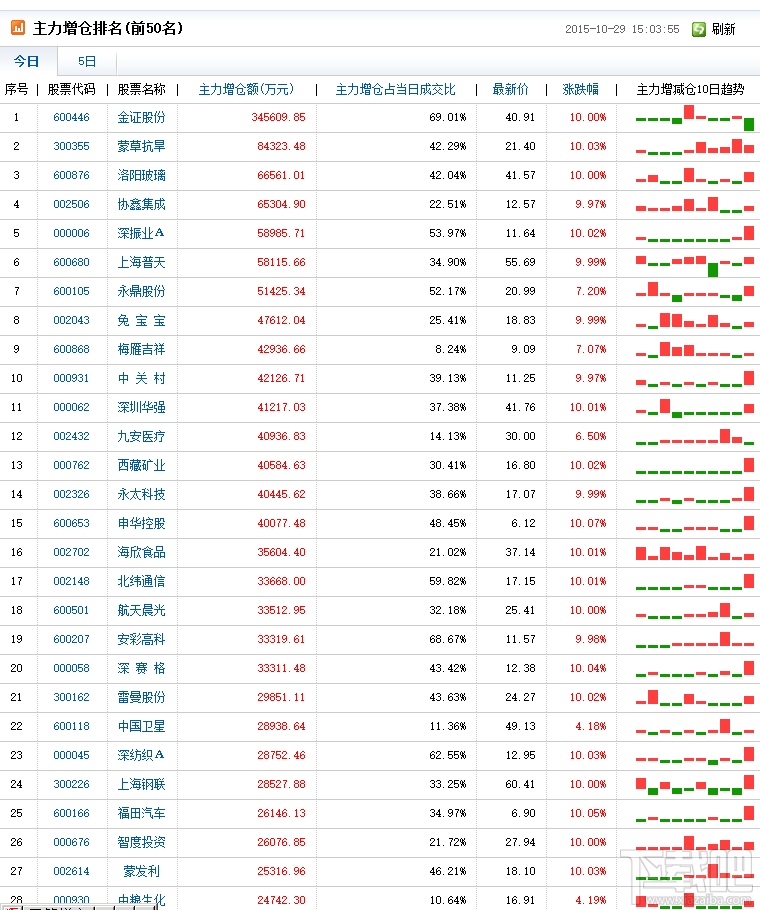This screenshot has height=910, width=760.
Task: Switch to the 5日 tab
Action: coord(87,62)
